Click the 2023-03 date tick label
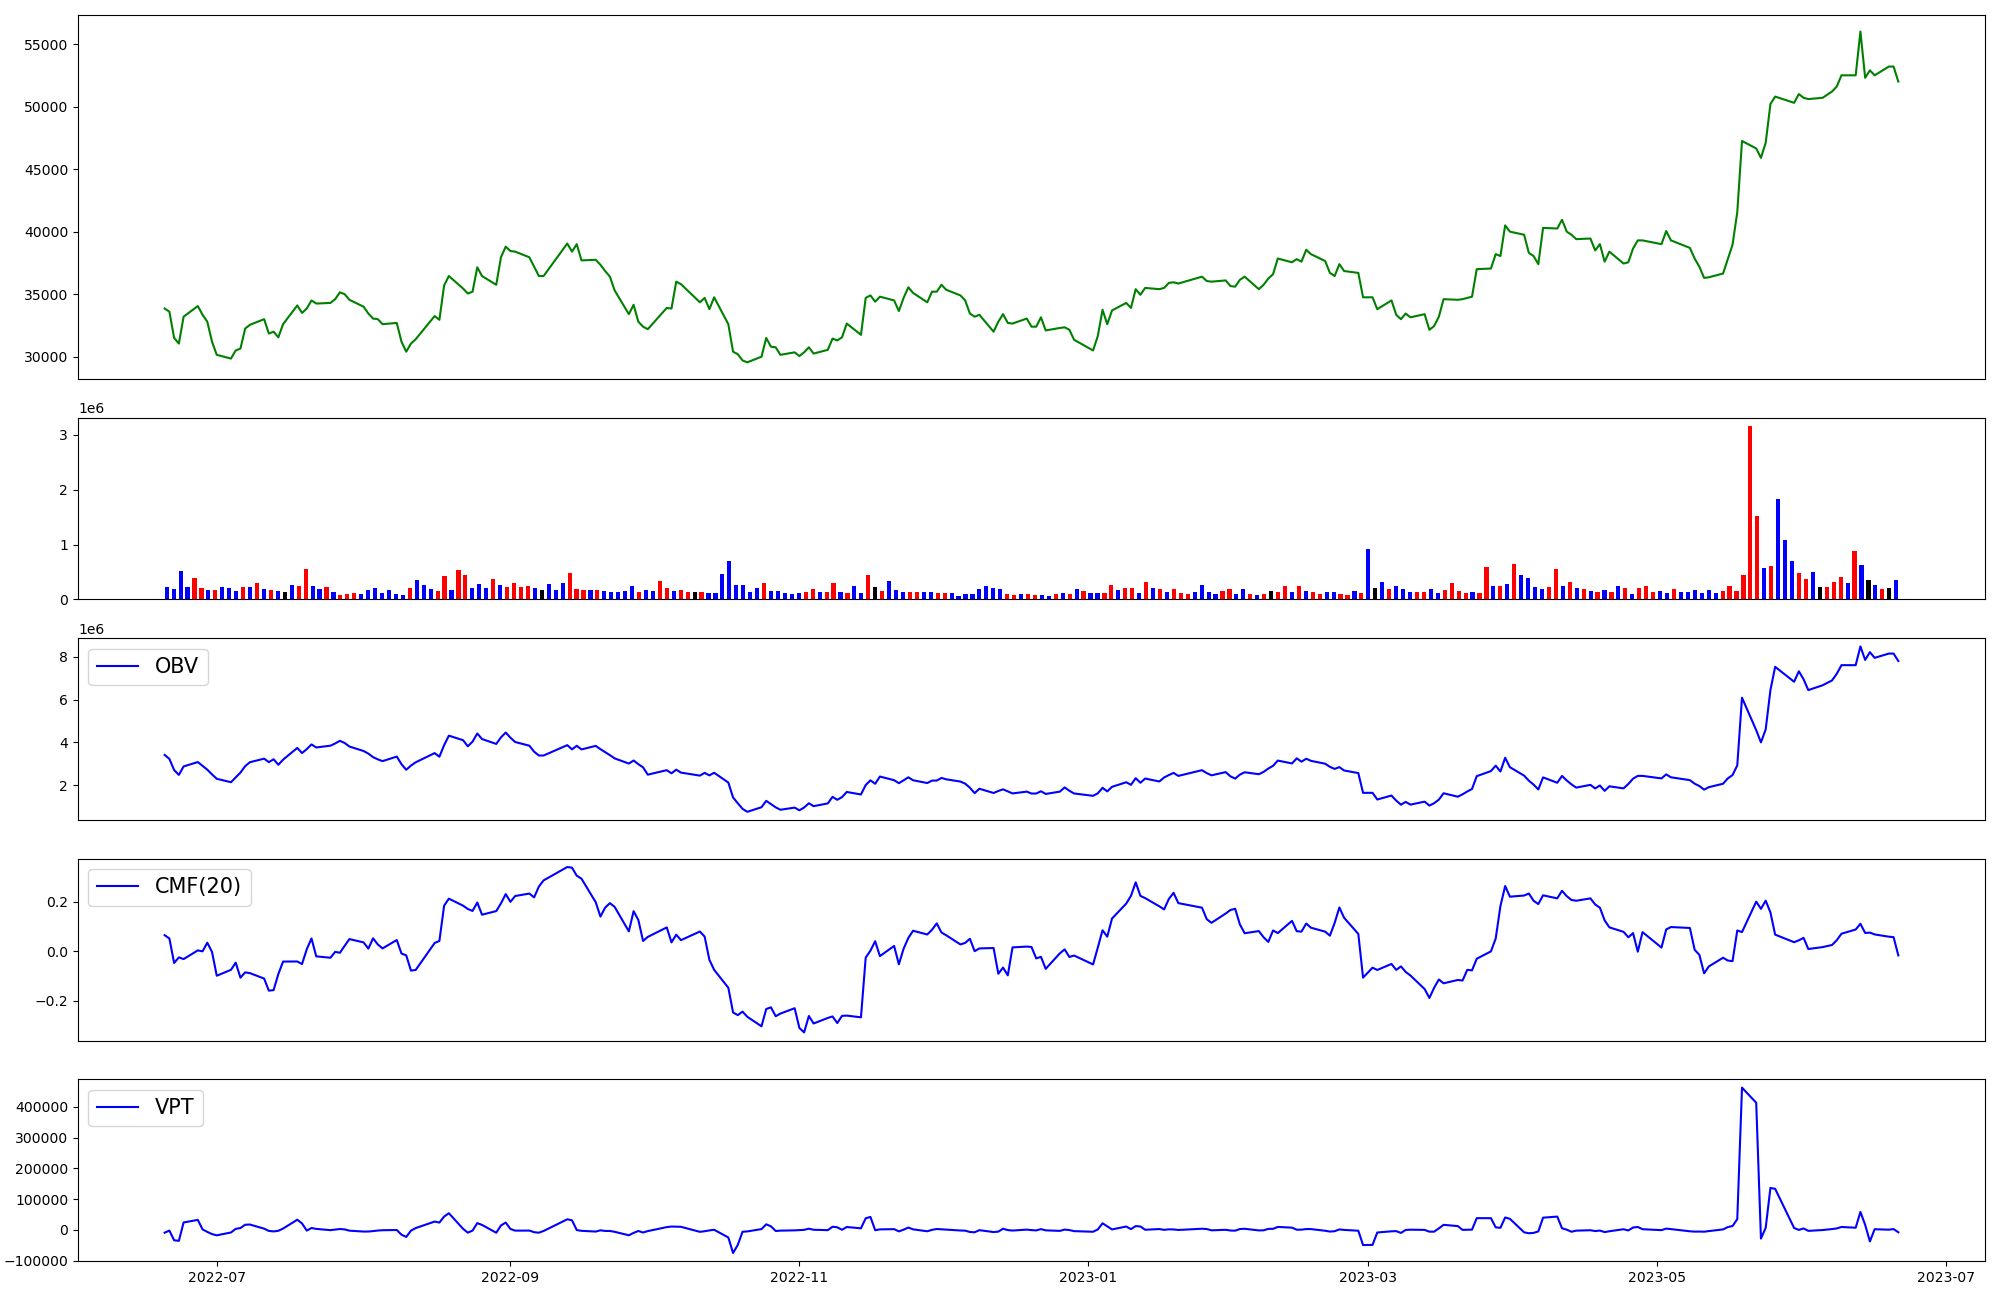 click(x=1368, y=1277)
